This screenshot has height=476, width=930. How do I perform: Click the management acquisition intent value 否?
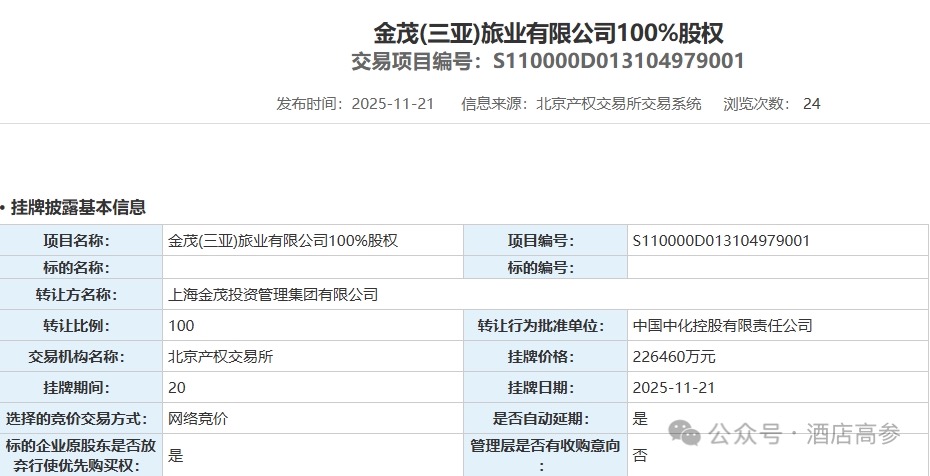point(641,455)
